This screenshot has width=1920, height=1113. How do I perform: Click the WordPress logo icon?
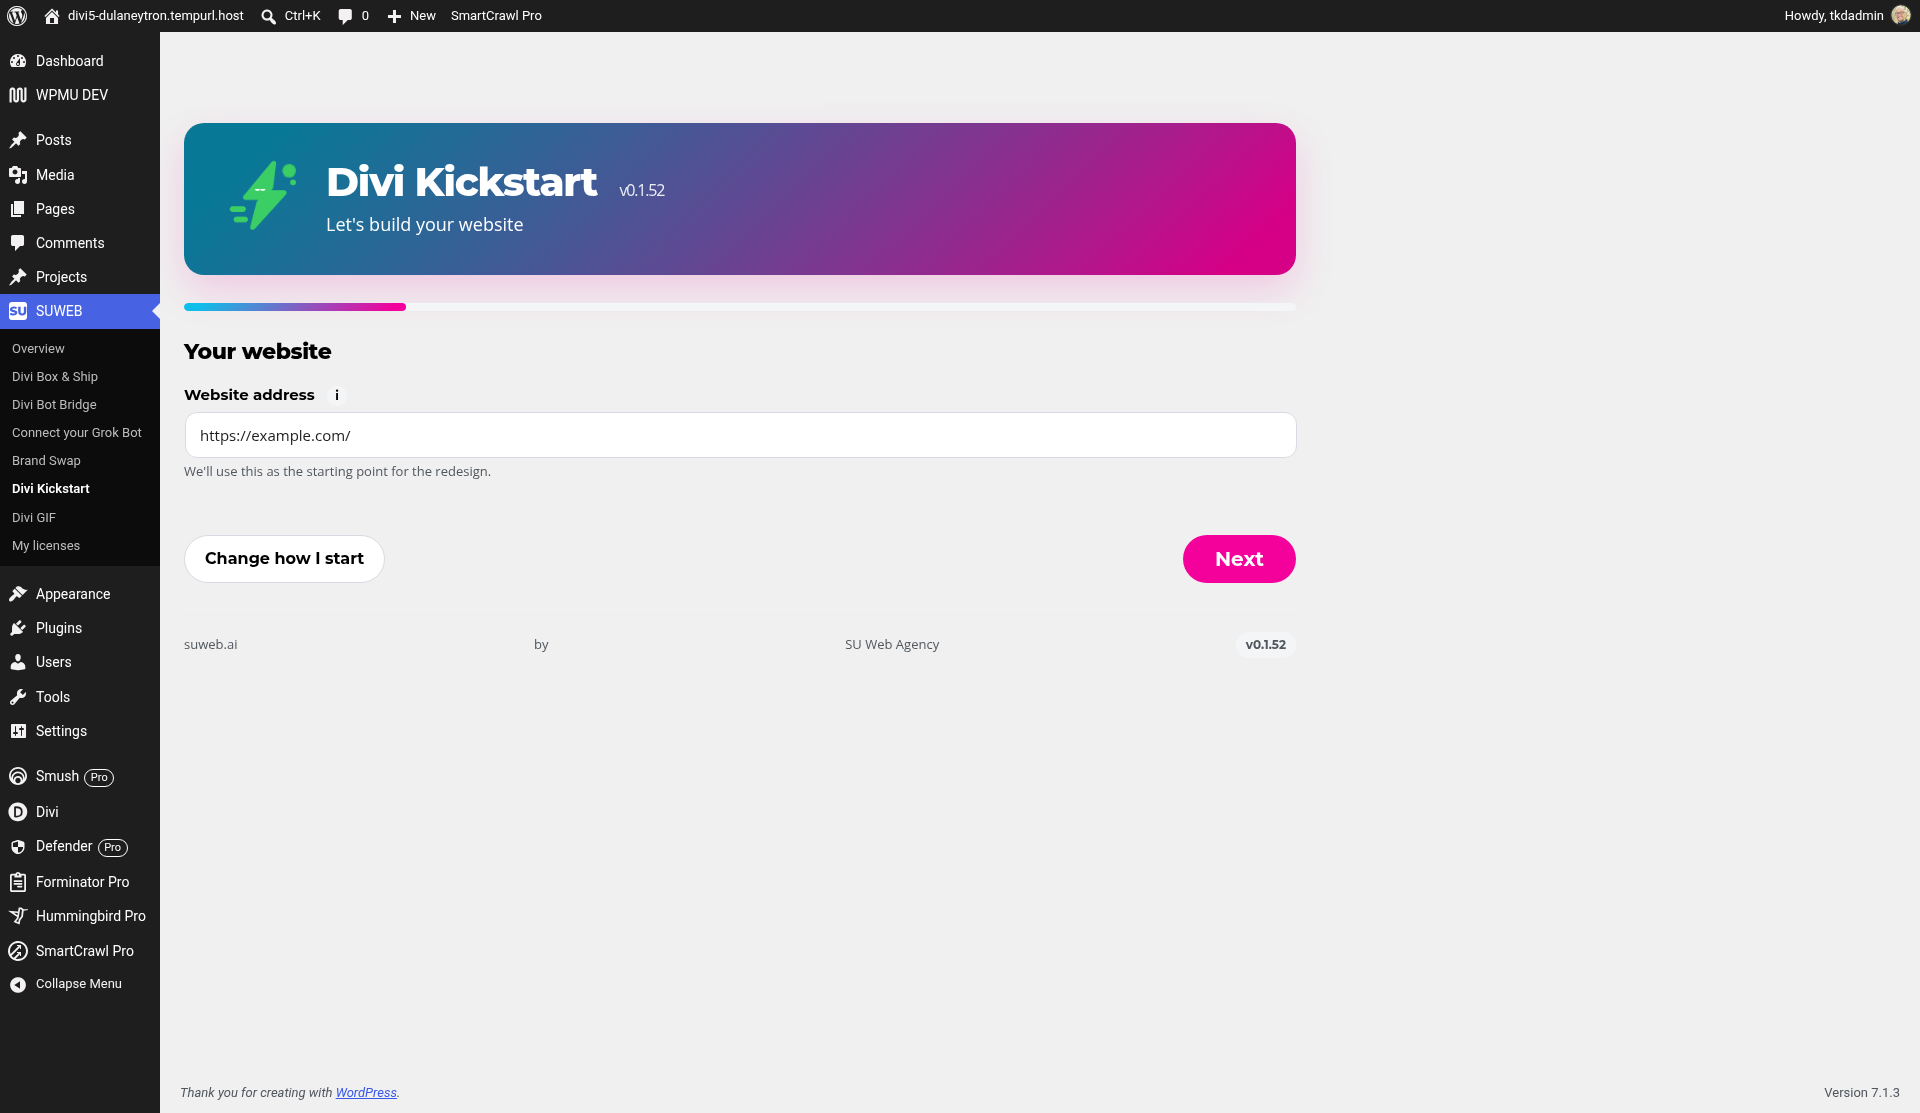click(x=17, y=16)
